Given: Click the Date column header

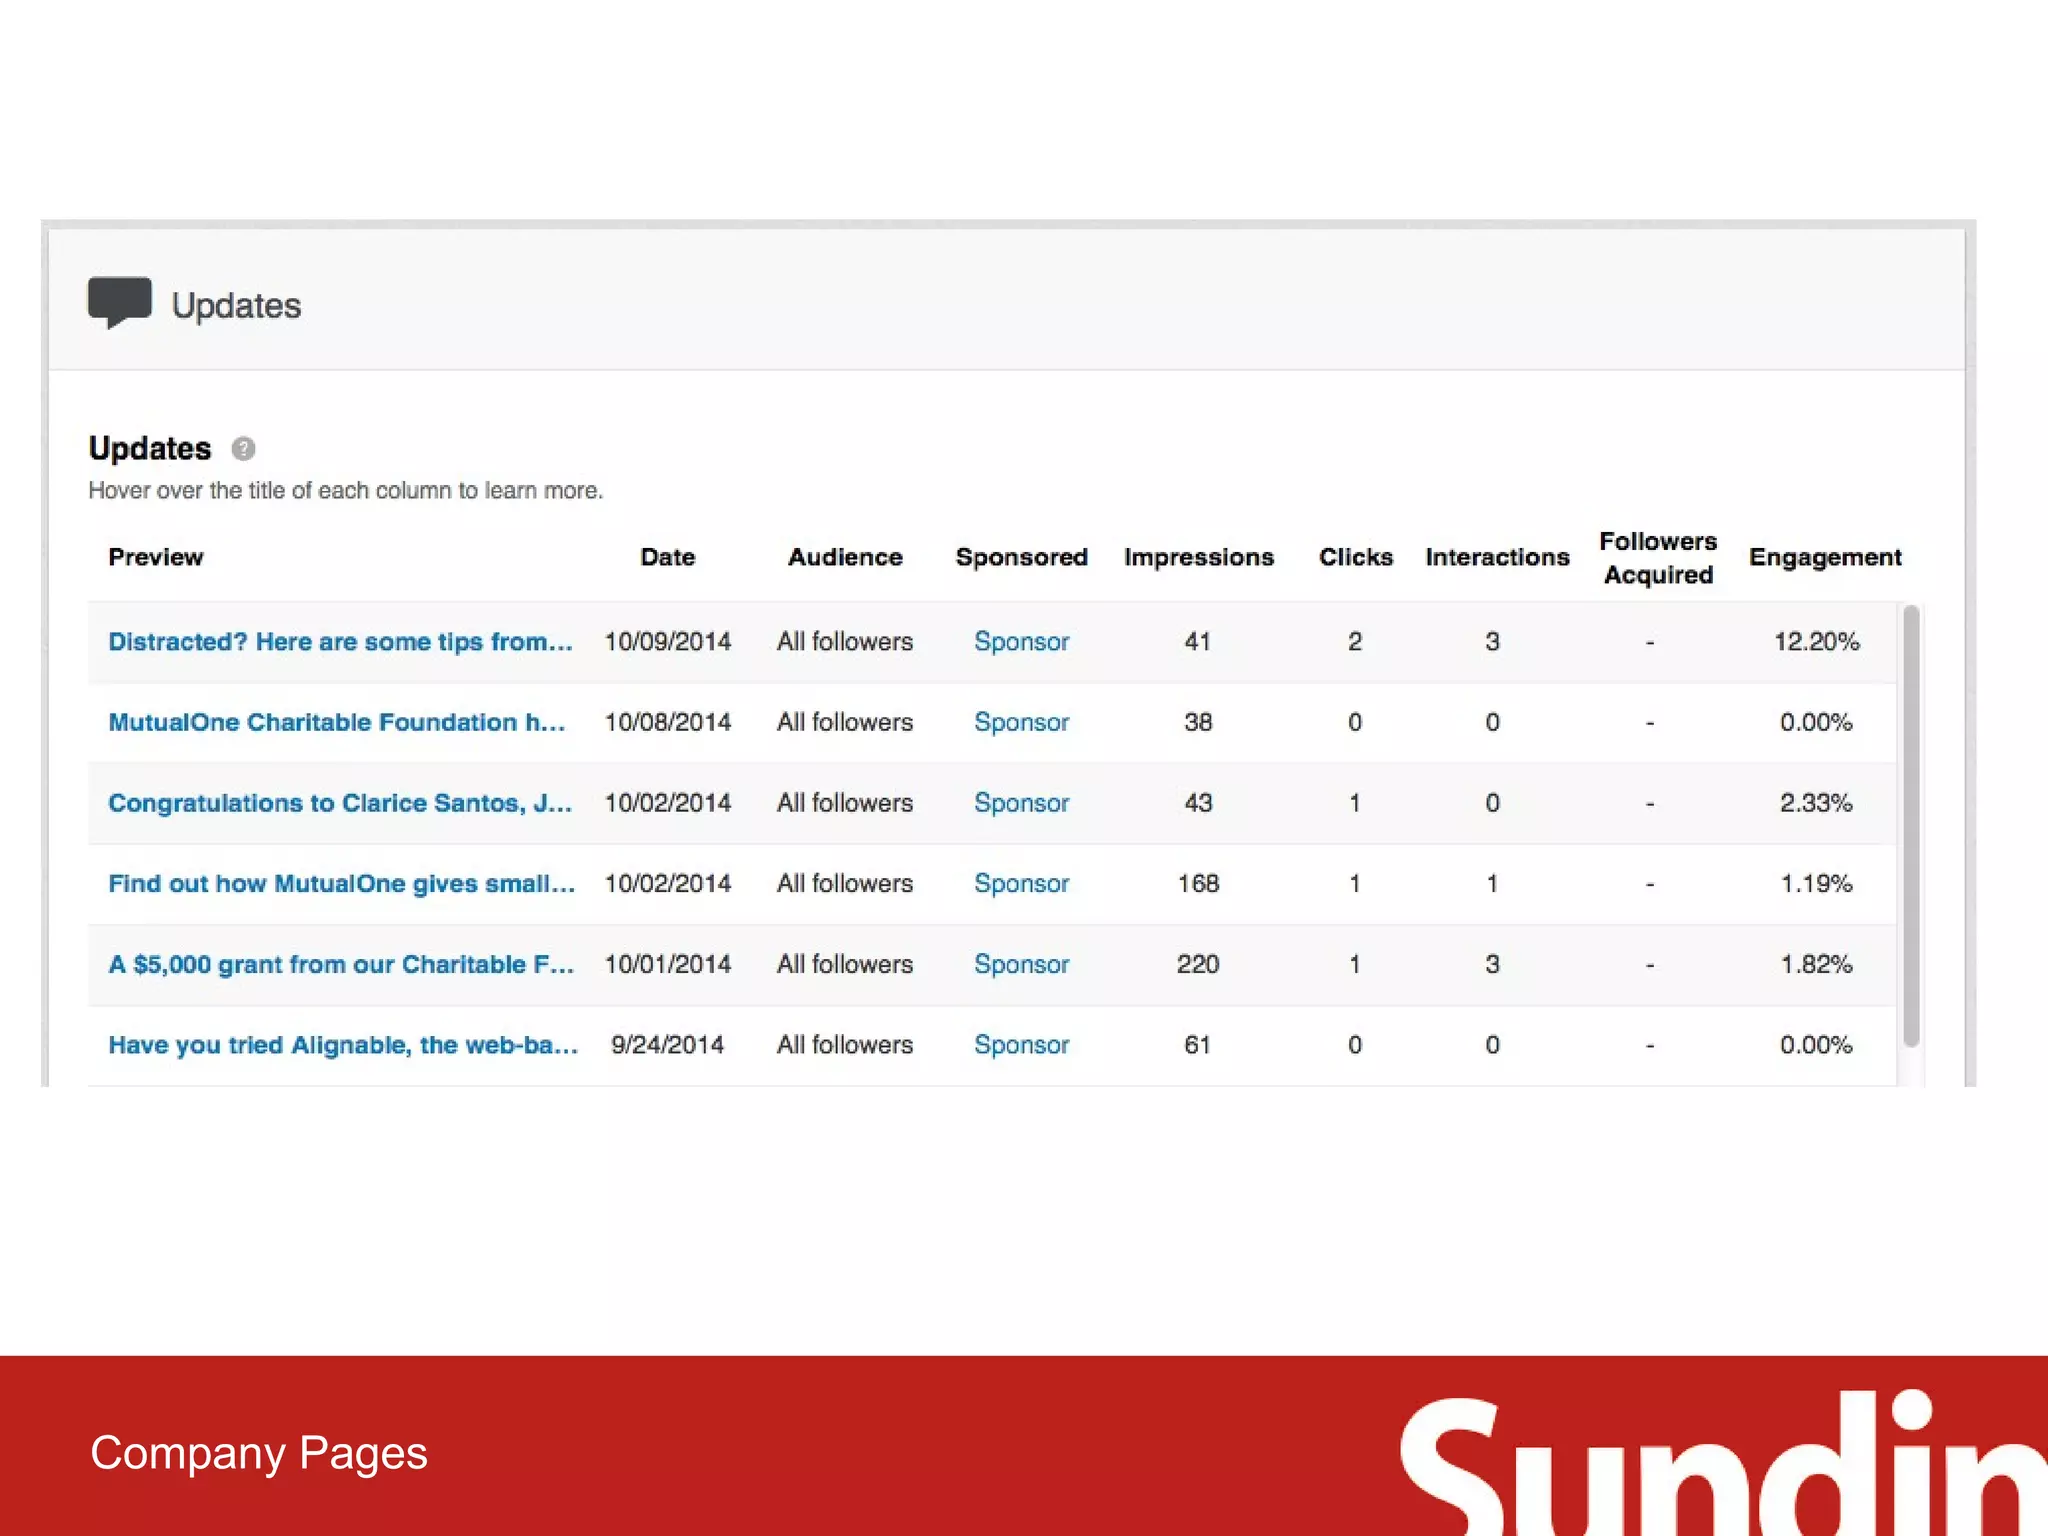Looking at the screenshot, I should pyautogui.click(x=668, y=557).
